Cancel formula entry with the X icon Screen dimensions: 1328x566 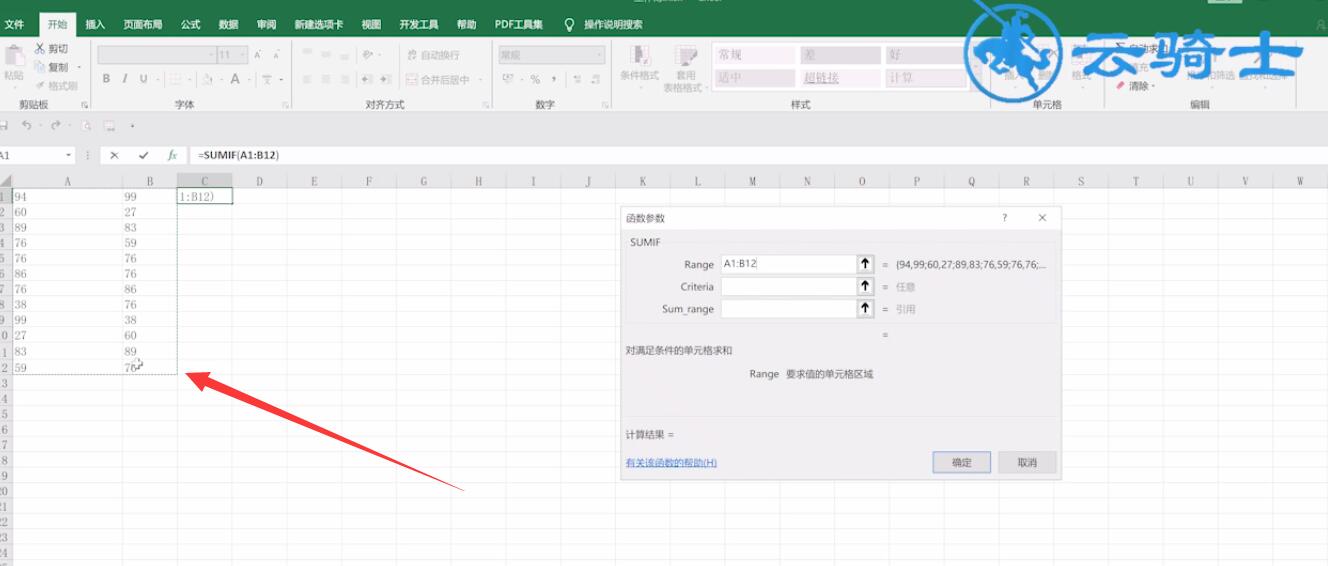115,155
